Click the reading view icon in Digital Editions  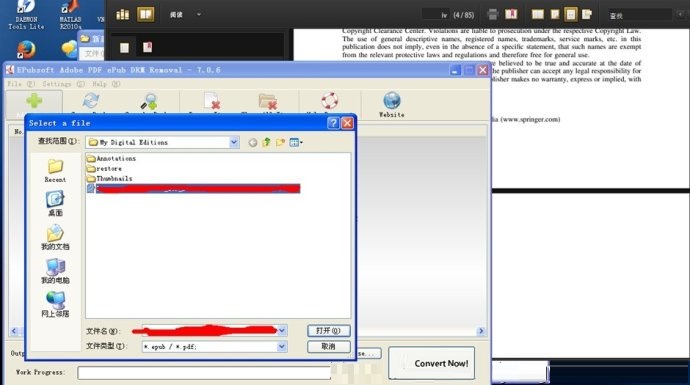[x=146, y=14]
